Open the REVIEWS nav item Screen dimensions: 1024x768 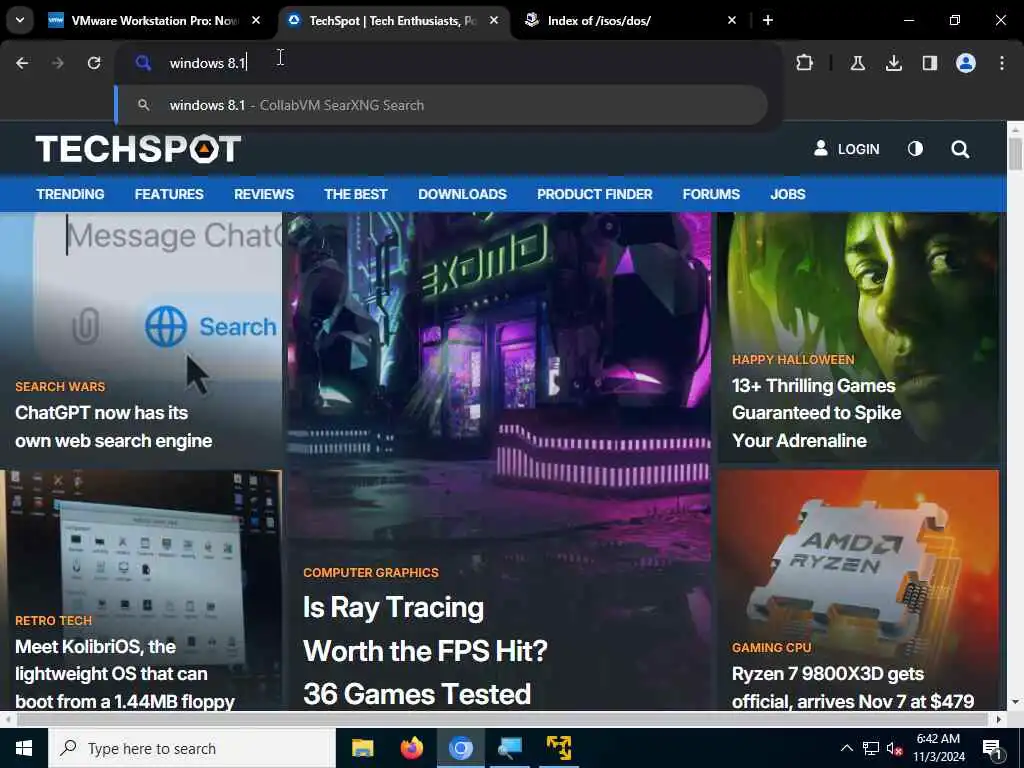click(x=264, y=194)
